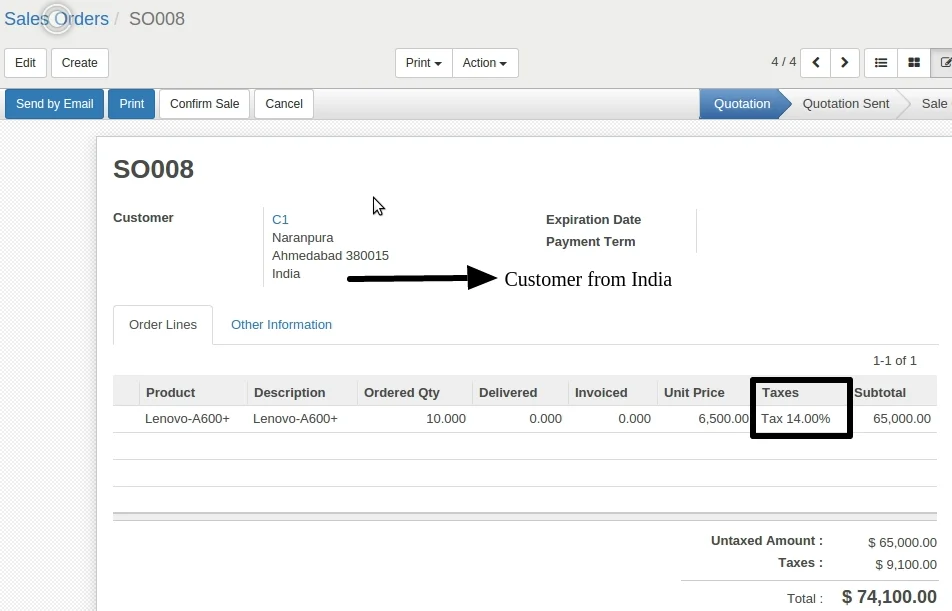Open the Print dropdown menu
Image resolution: width=952 pixels, height=611 pixels.
(422, 62)
